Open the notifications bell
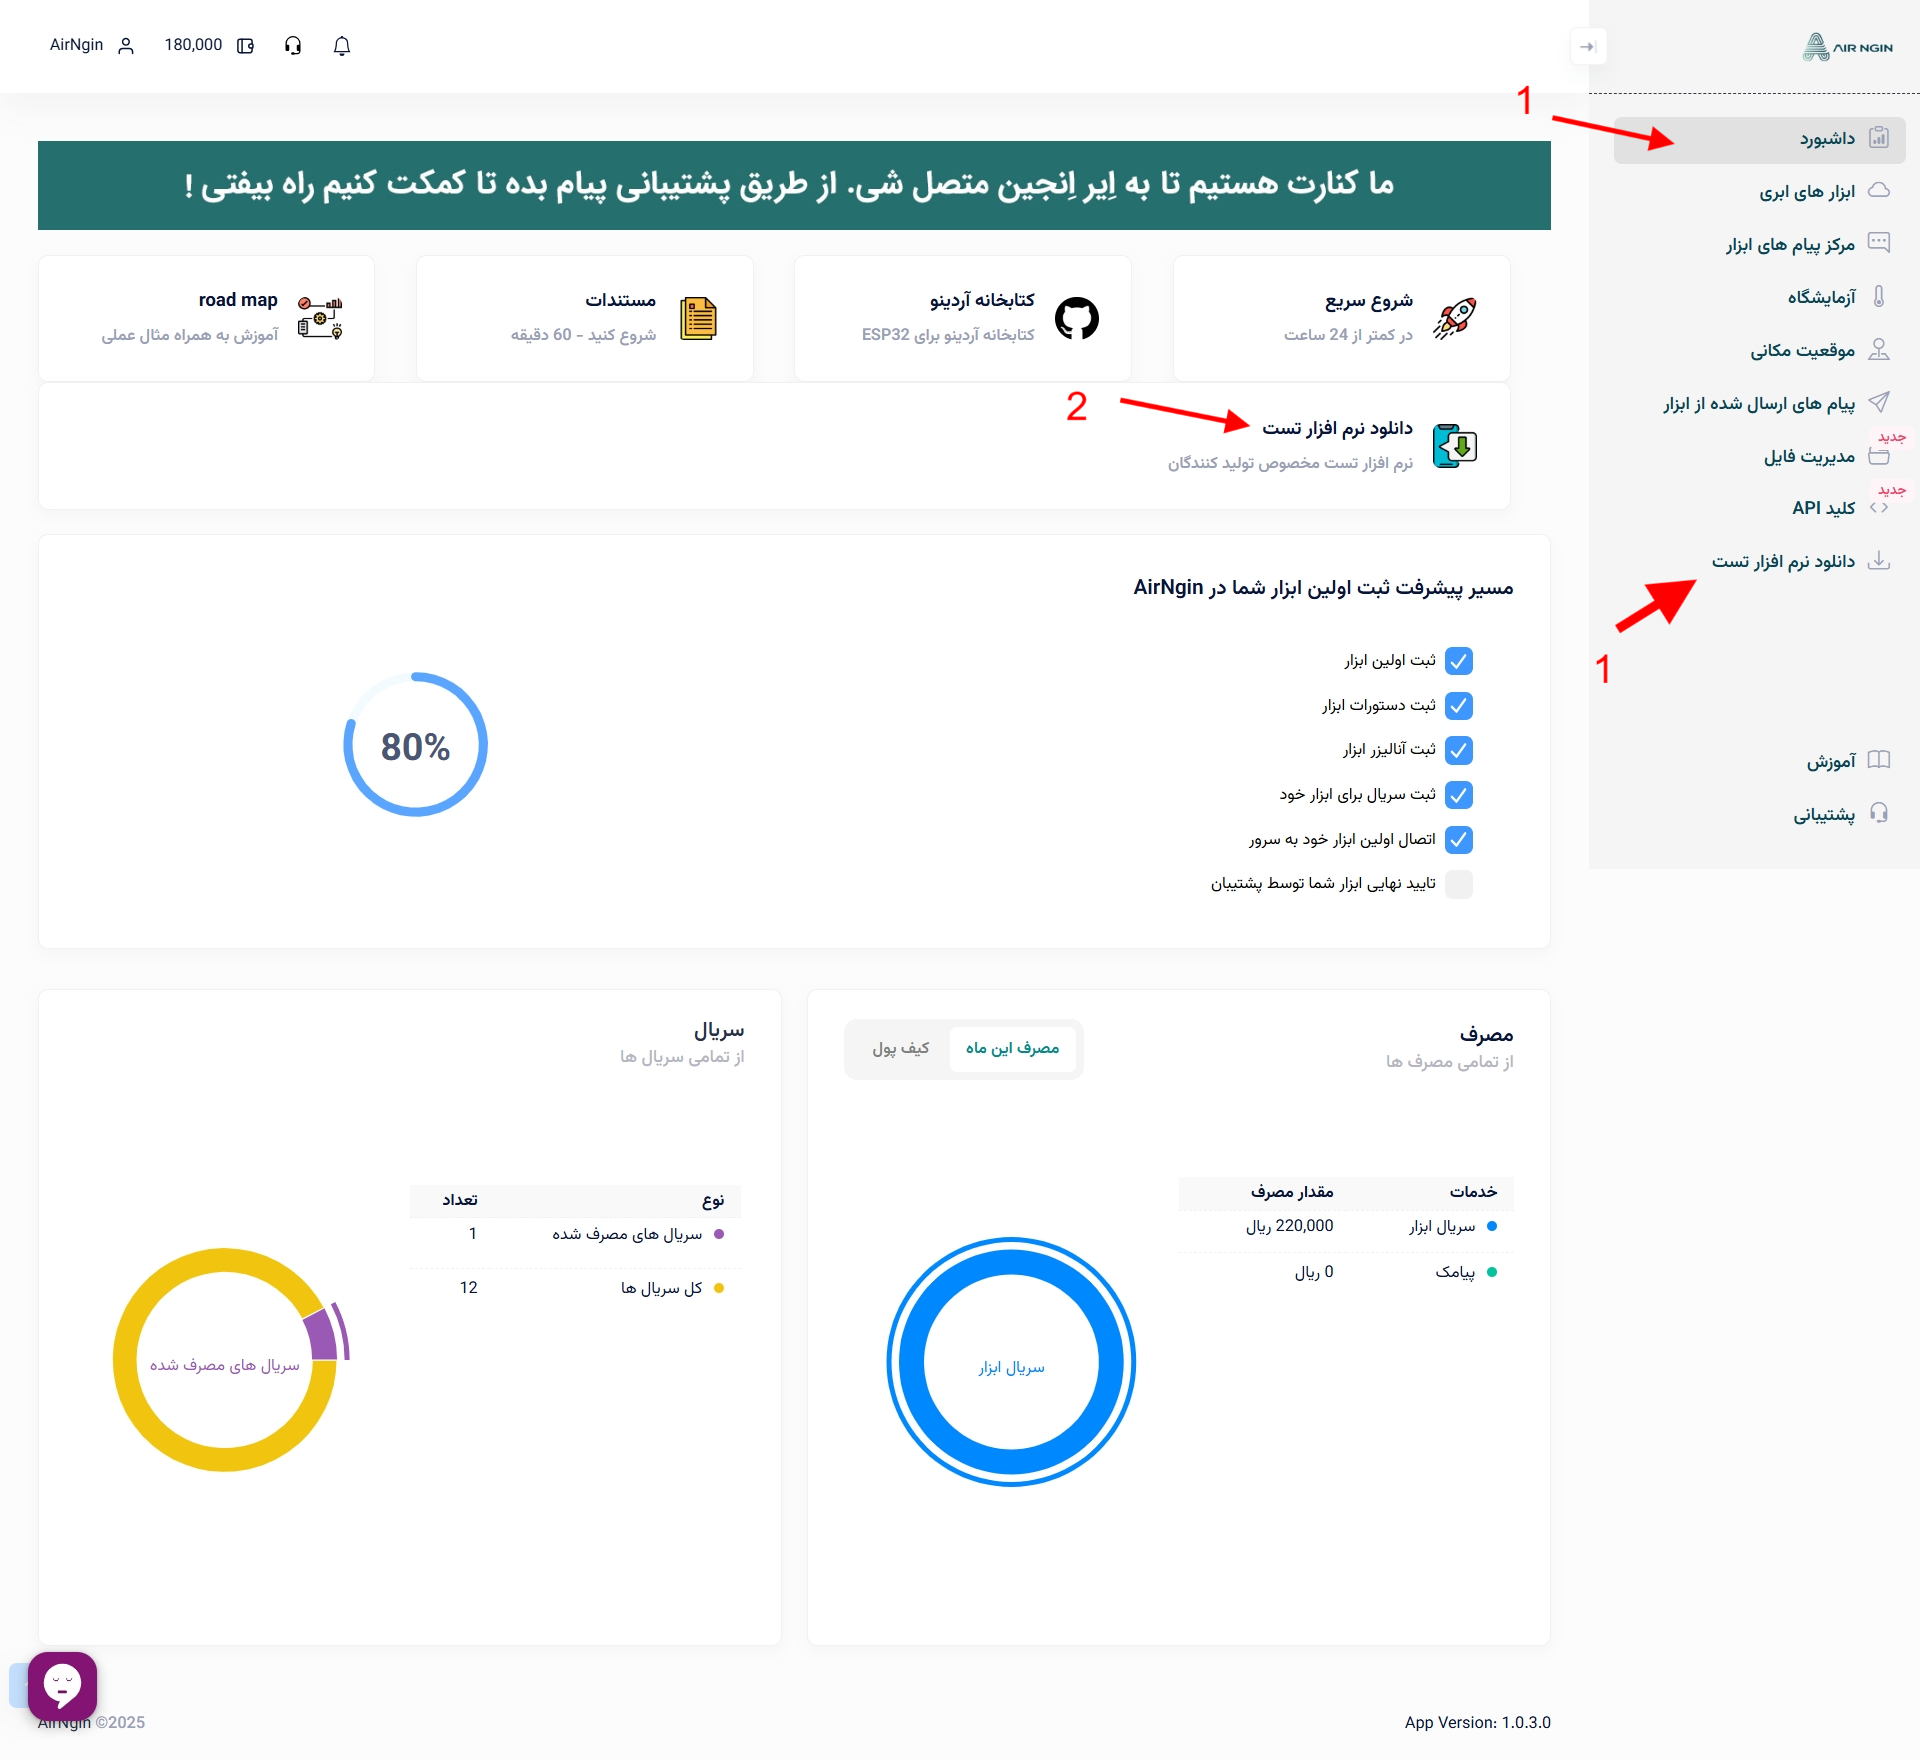This screenshot has height=1760, width=1920. click(x=342, y=46)
